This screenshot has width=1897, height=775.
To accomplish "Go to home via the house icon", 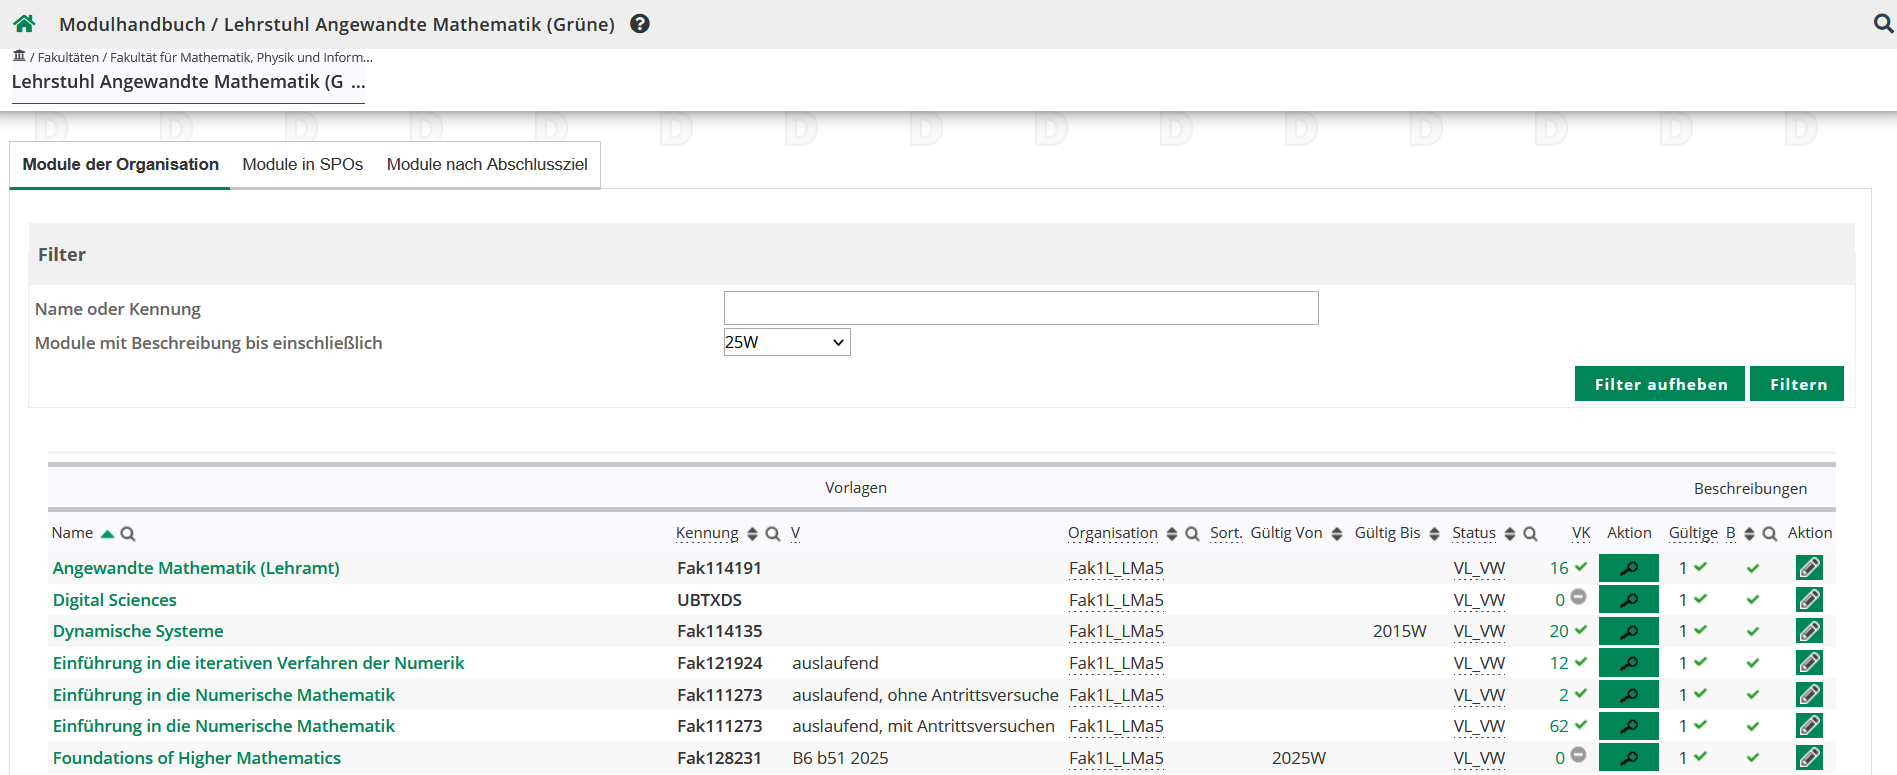I will click(24, 24).
